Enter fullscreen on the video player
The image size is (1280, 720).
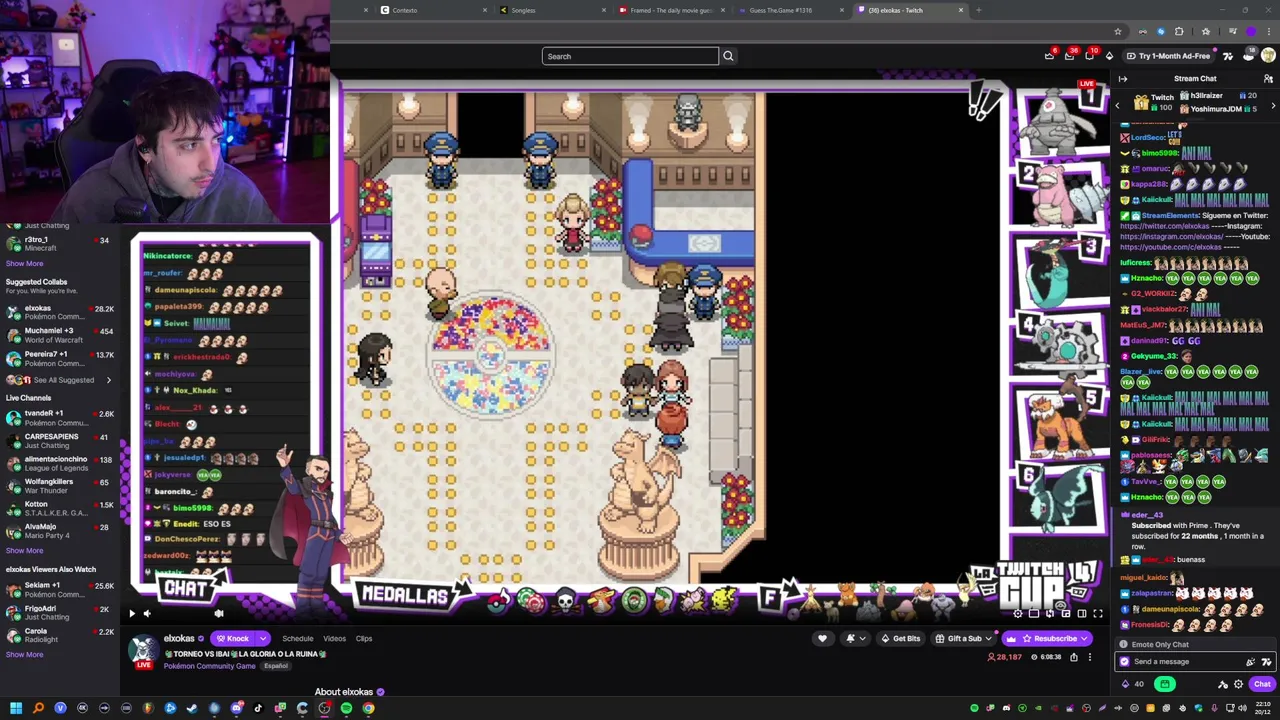click(x=1097, y=614)
